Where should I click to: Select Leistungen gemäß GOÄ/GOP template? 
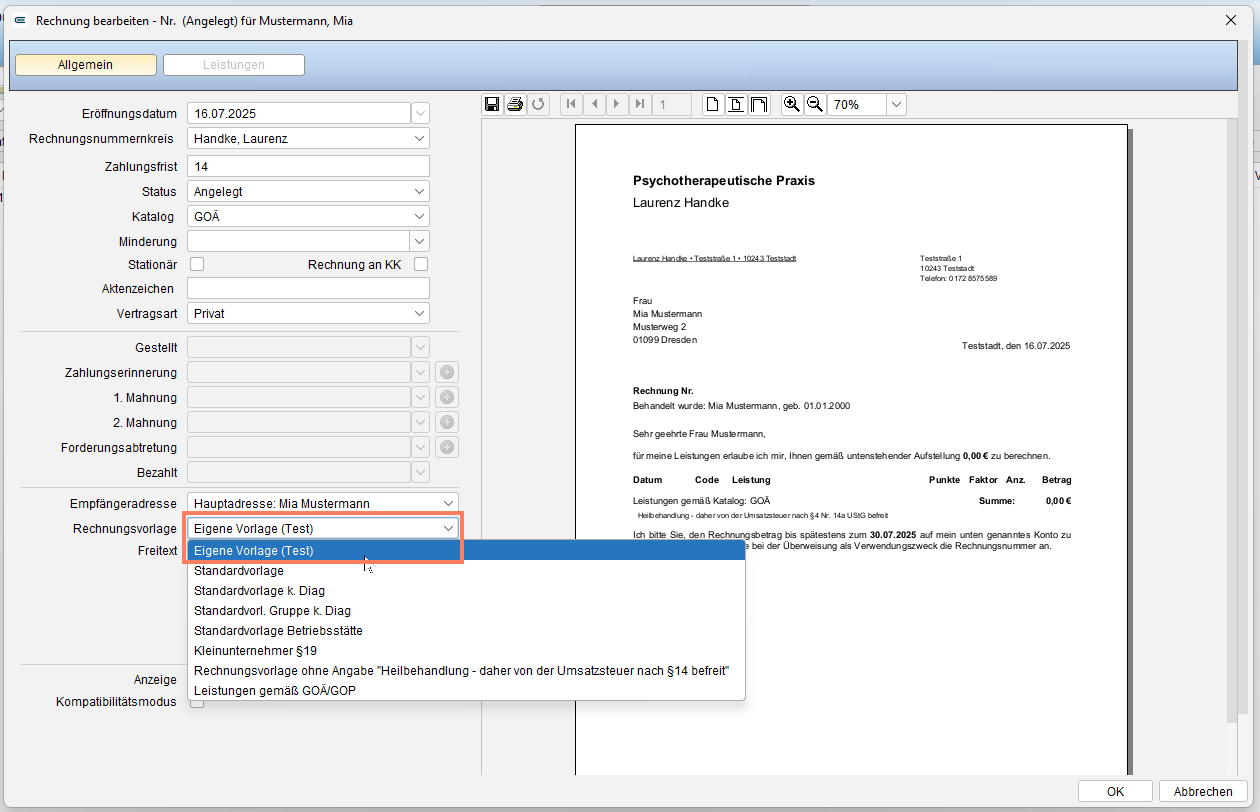[466, 691]
